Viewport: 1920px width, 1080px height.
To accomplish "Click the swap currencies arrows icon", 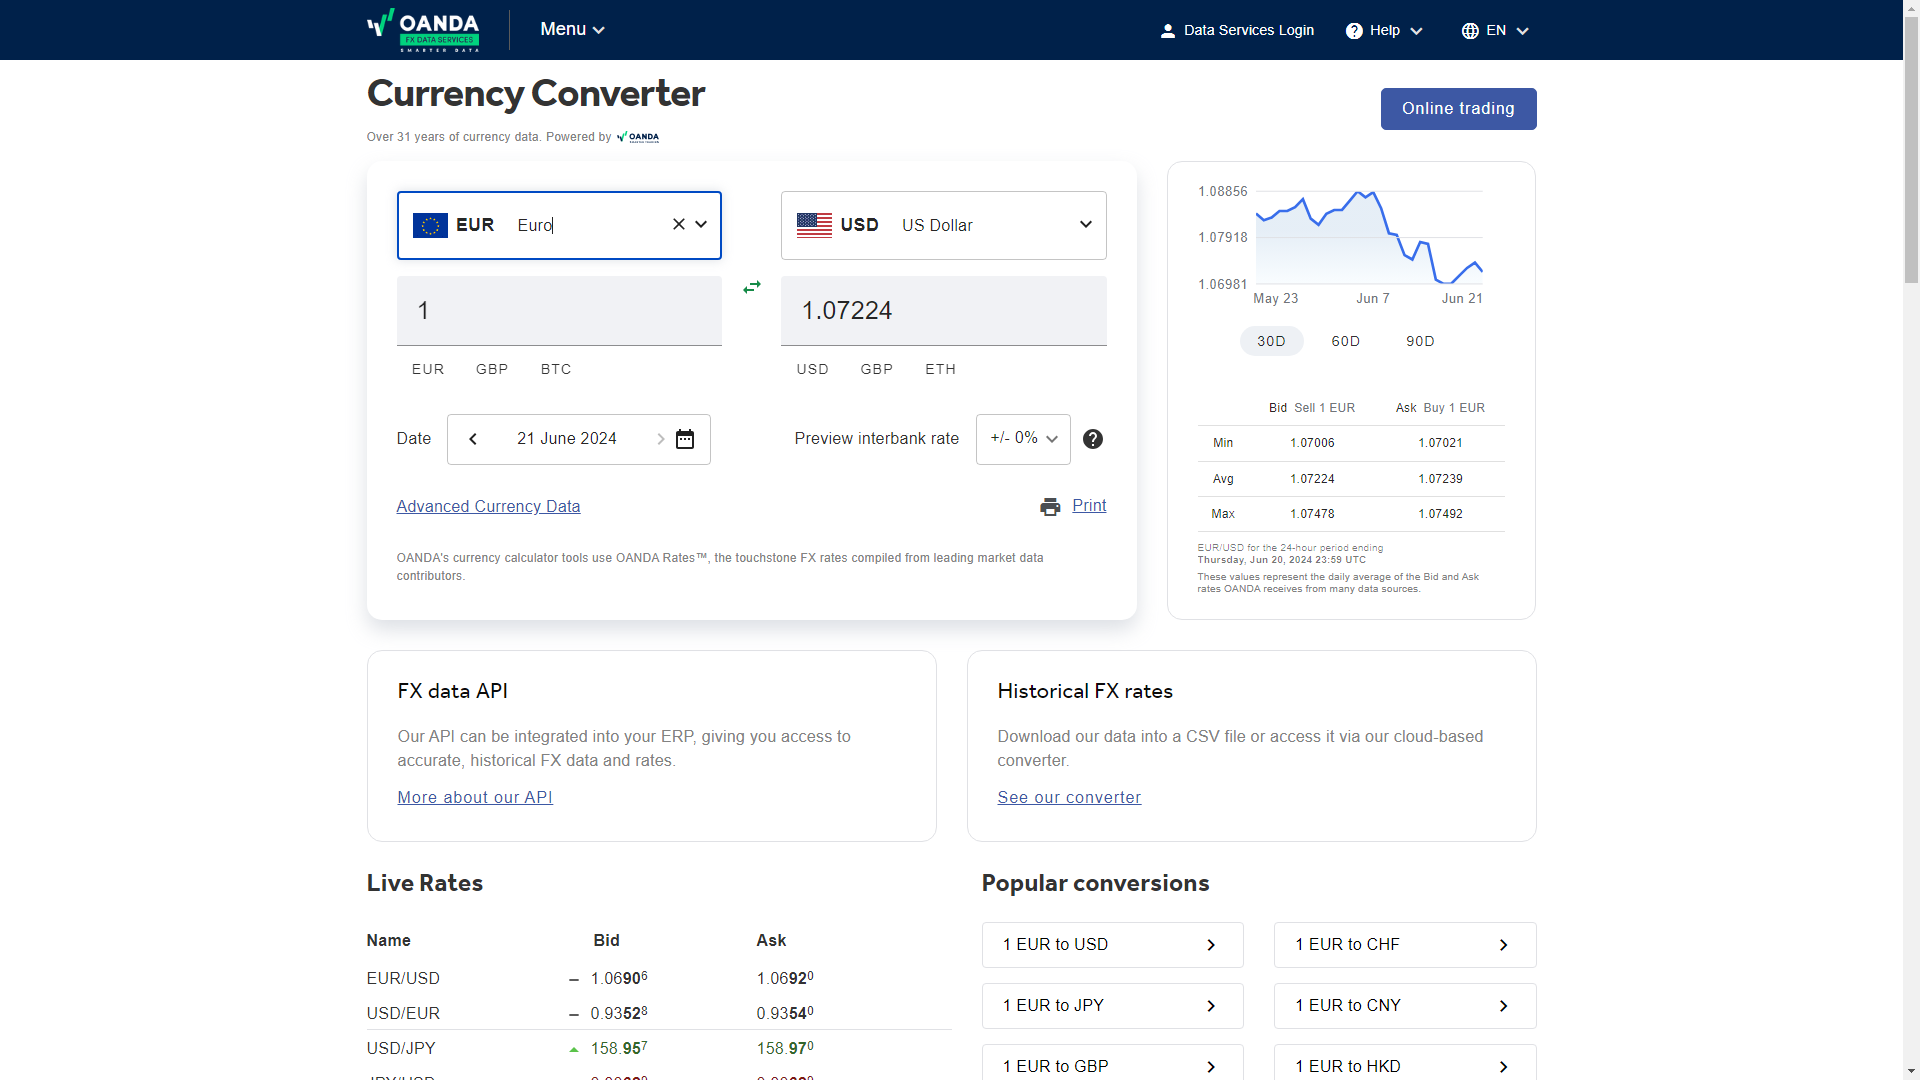I will click(752, 287).
